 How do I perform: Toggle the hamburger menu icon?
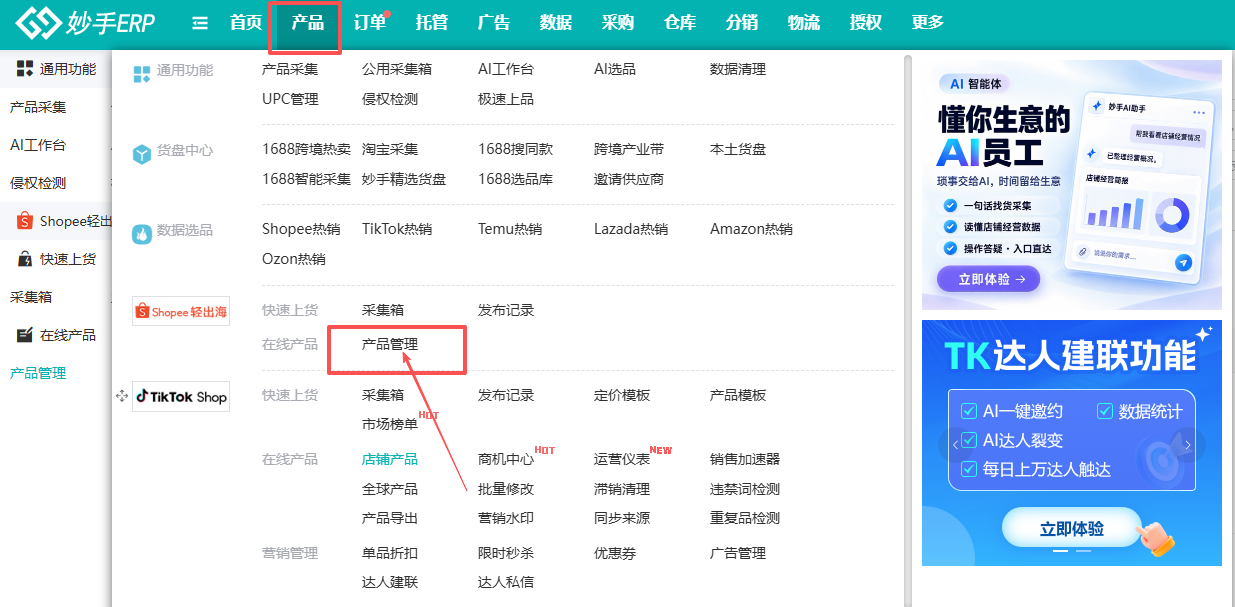[200, 23]
